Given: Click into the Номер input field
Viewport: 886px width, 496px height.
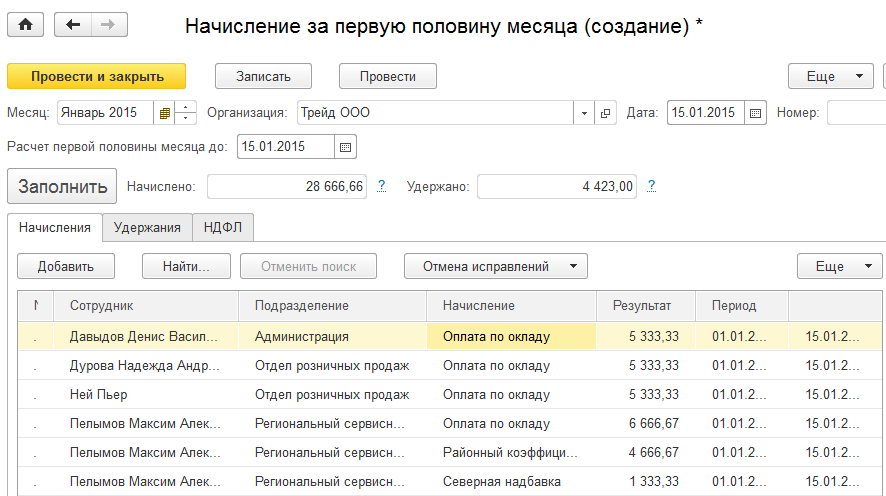Looking at the screenshot, I should 855,113.
